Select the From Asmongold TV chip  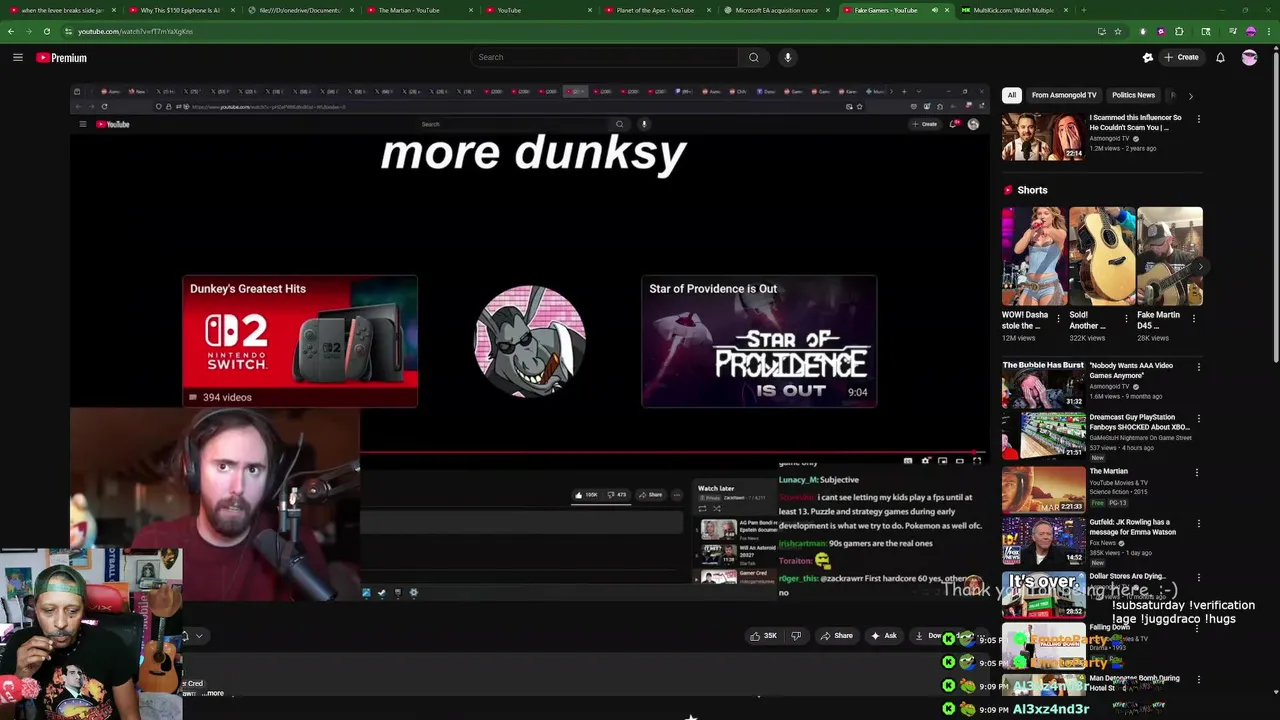point(1064,95)
